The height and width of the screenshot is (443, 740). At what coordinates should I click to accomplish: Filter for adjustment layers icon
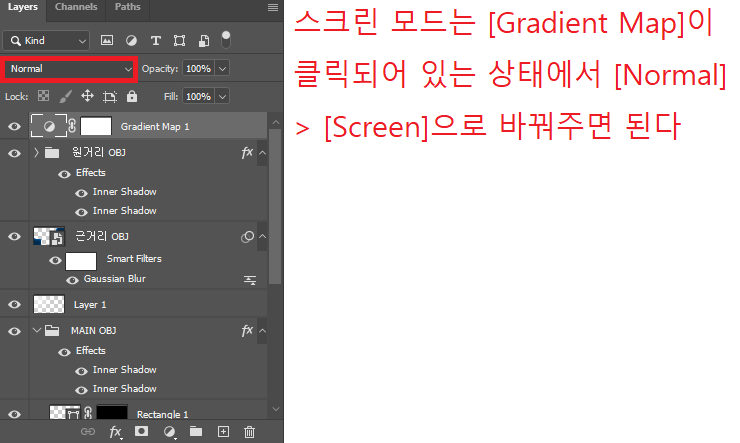click(x=131, y=41)
